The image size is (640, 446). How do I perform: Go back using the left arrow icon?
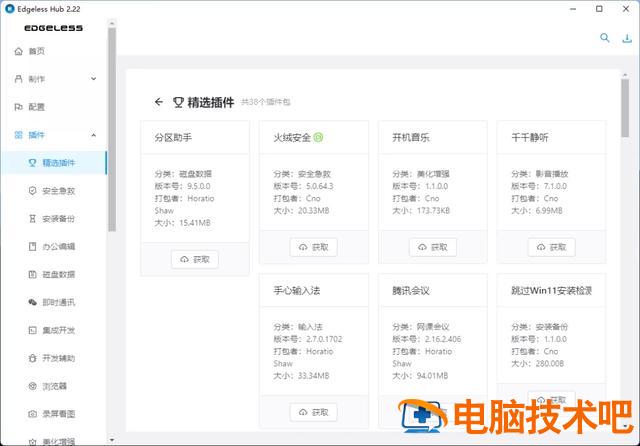click(159, 102)
